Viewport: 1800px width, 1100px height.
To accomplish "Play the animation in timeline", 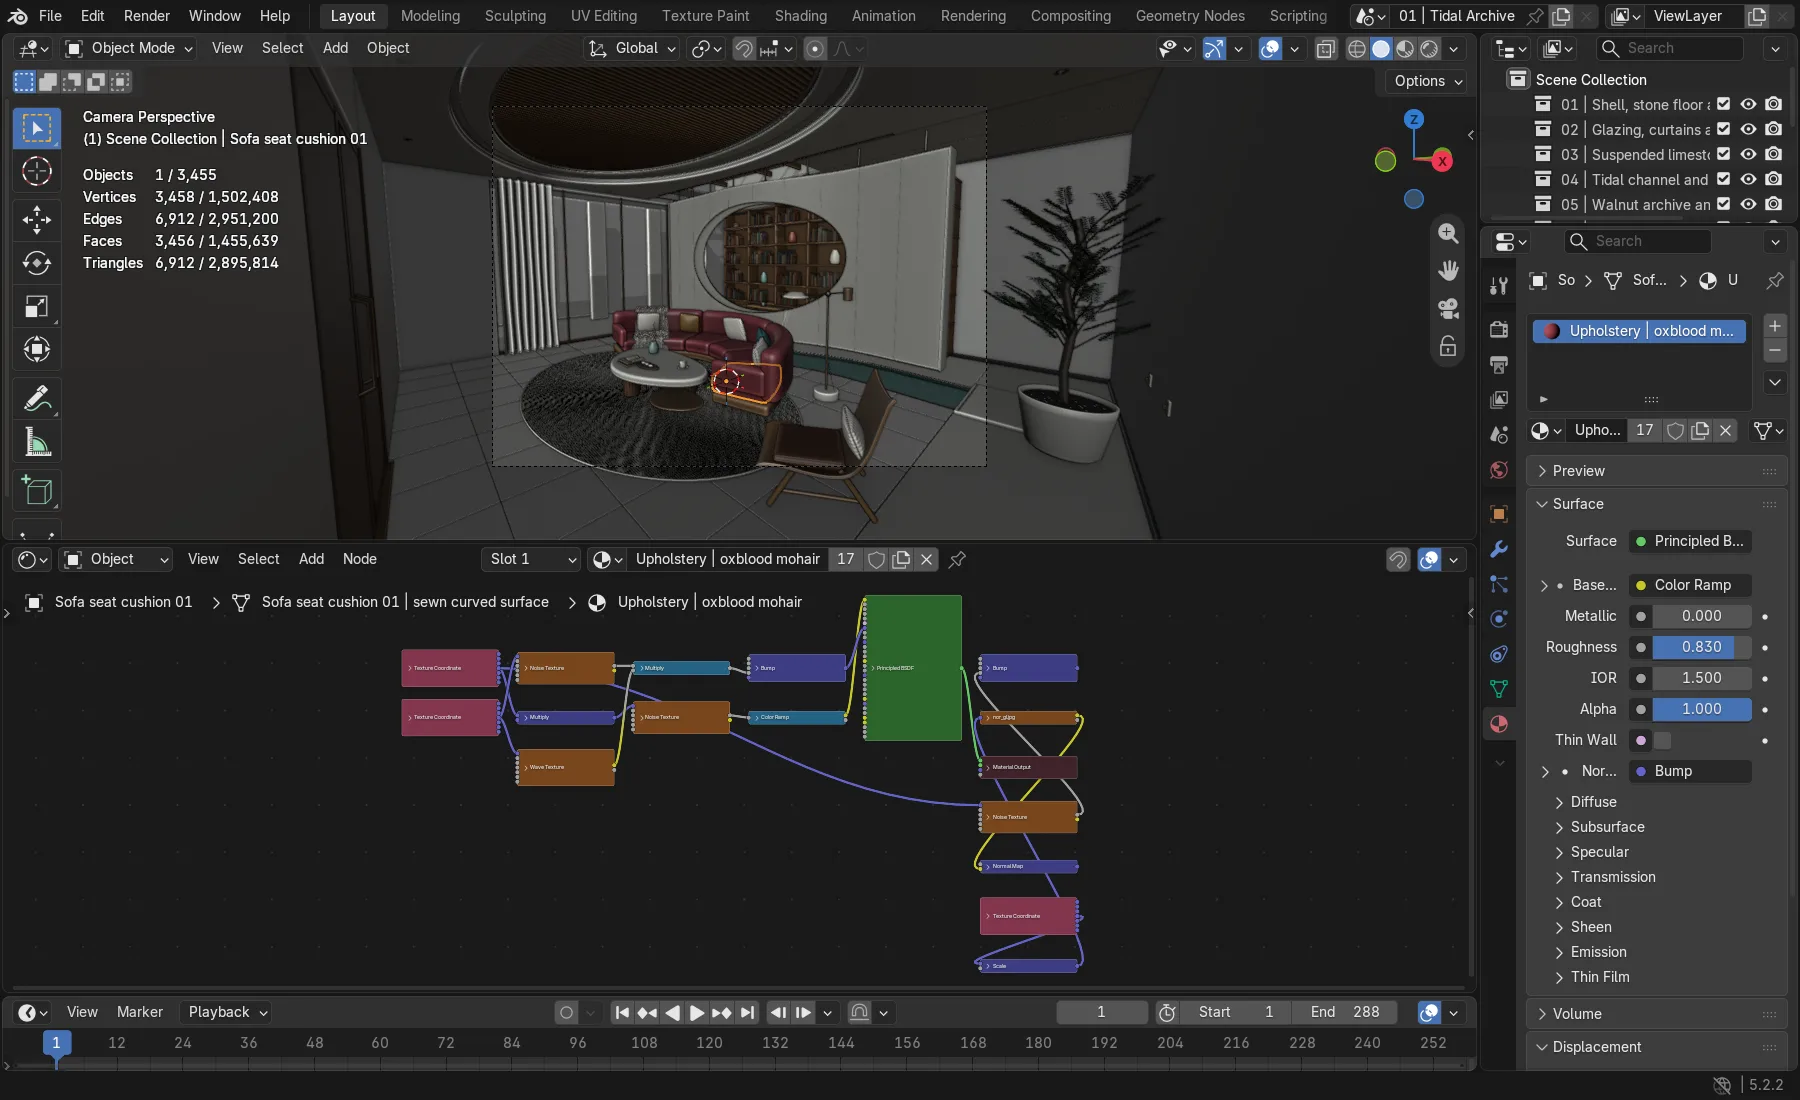I will tap(697, 1012).
